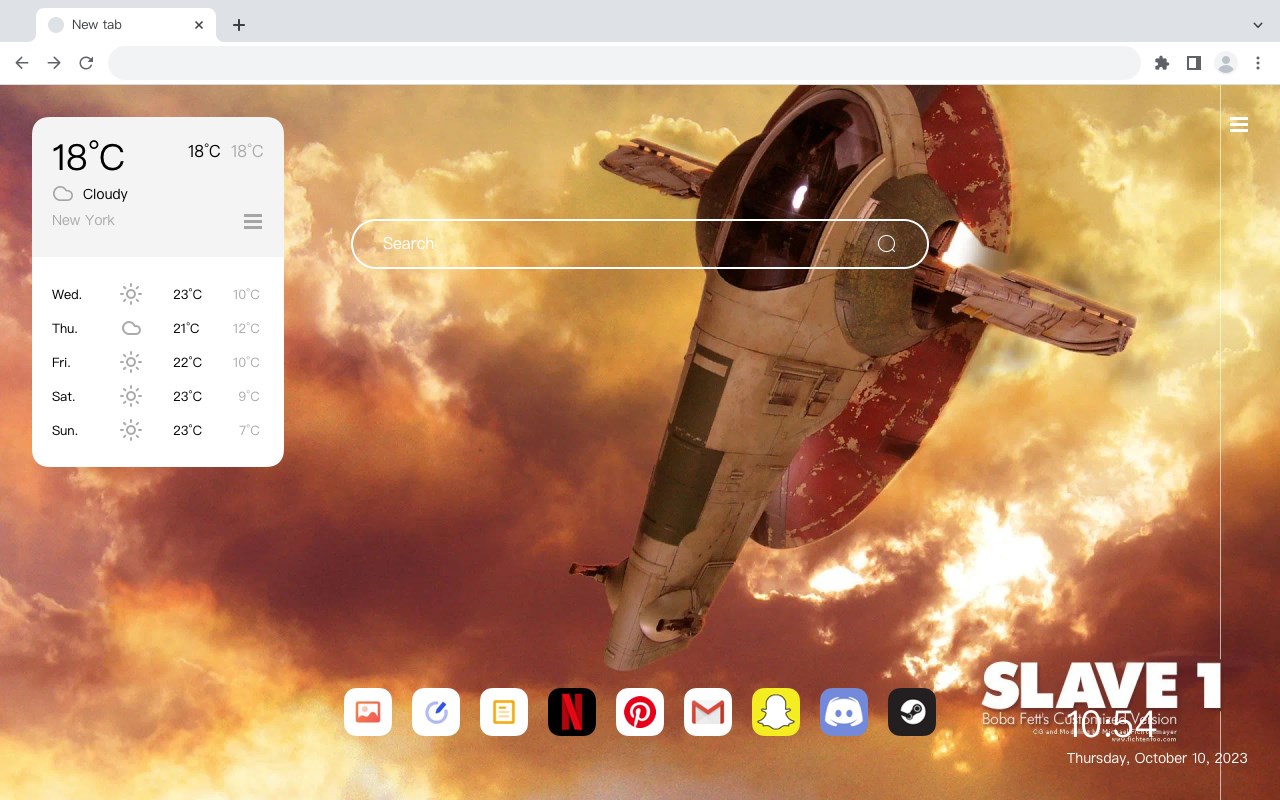1280x800 pixels.
Task: Click the Sunday sunny weather icon
Action: tap(131, 430)
